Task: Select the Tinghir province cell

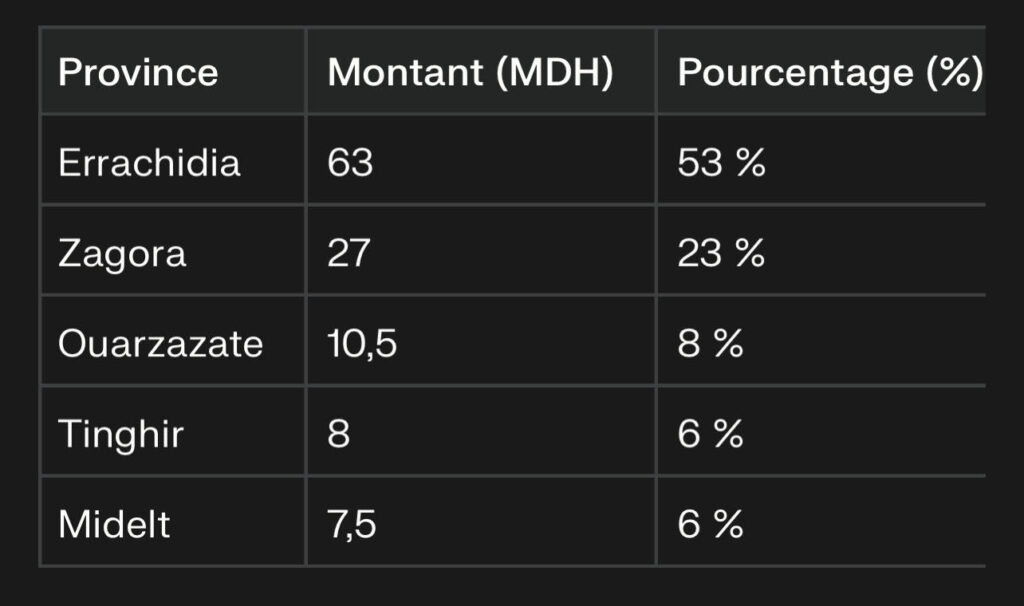Action: pos(120,435)
